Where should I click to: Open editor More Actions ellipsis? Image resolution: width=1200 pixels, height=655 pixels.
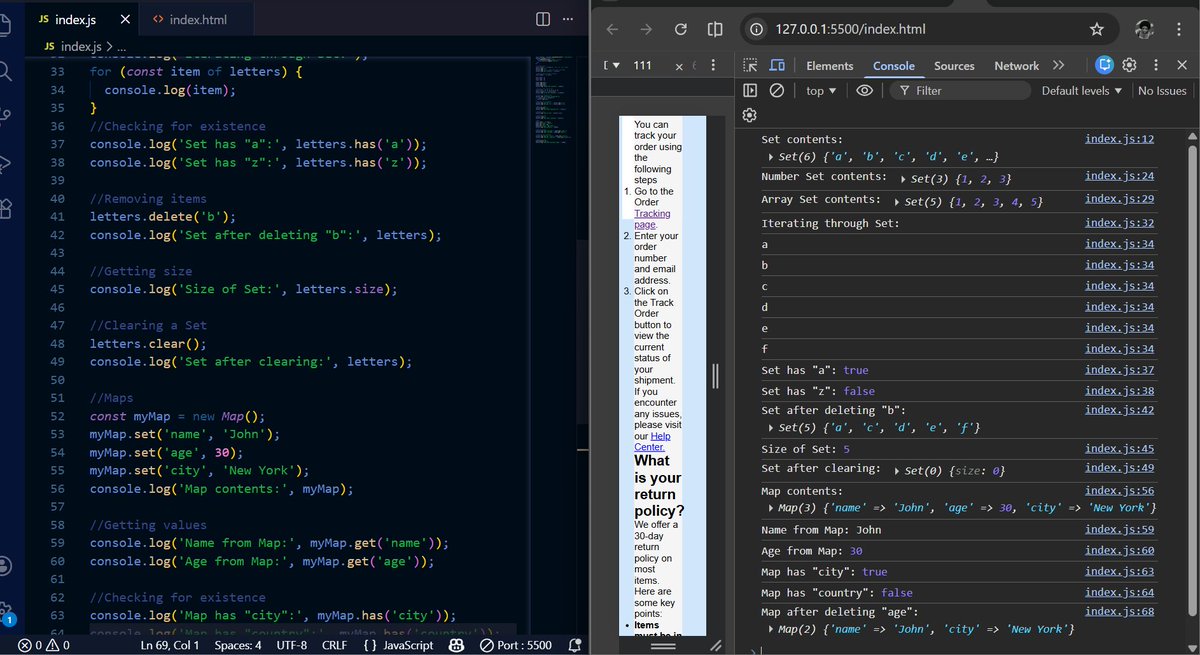tap(568, 19)
